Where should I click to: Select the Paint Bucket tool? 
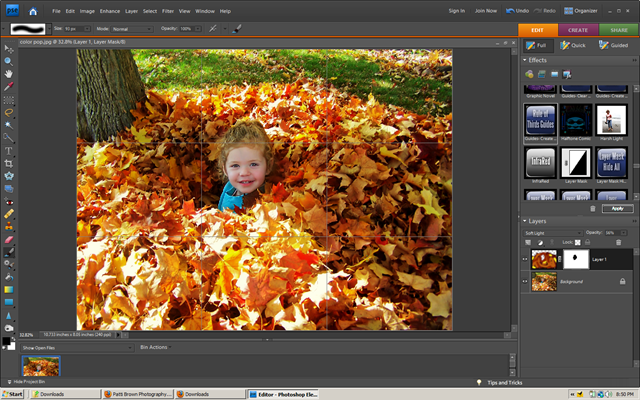(9, 277)
